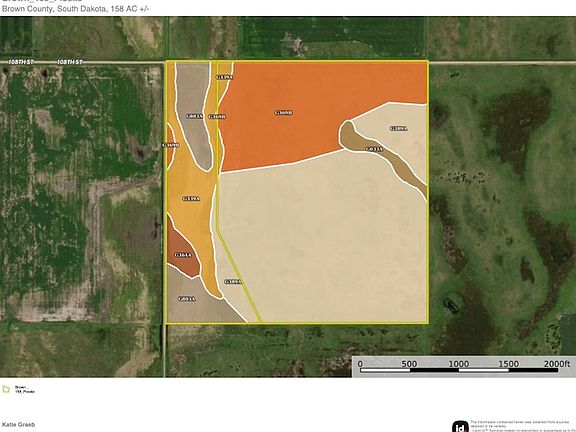Click the disclaimer text beside the Land id logo
The width and height of the screenshot is (576, 432).
[x=522, y=426]
